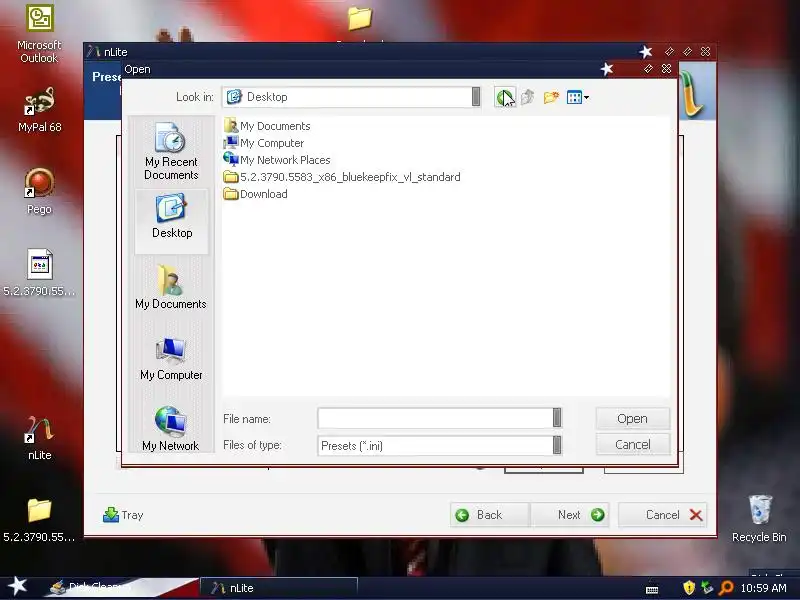Click the star button on Open dialog title bar
The image size is (800, 600).
(607, 69)
